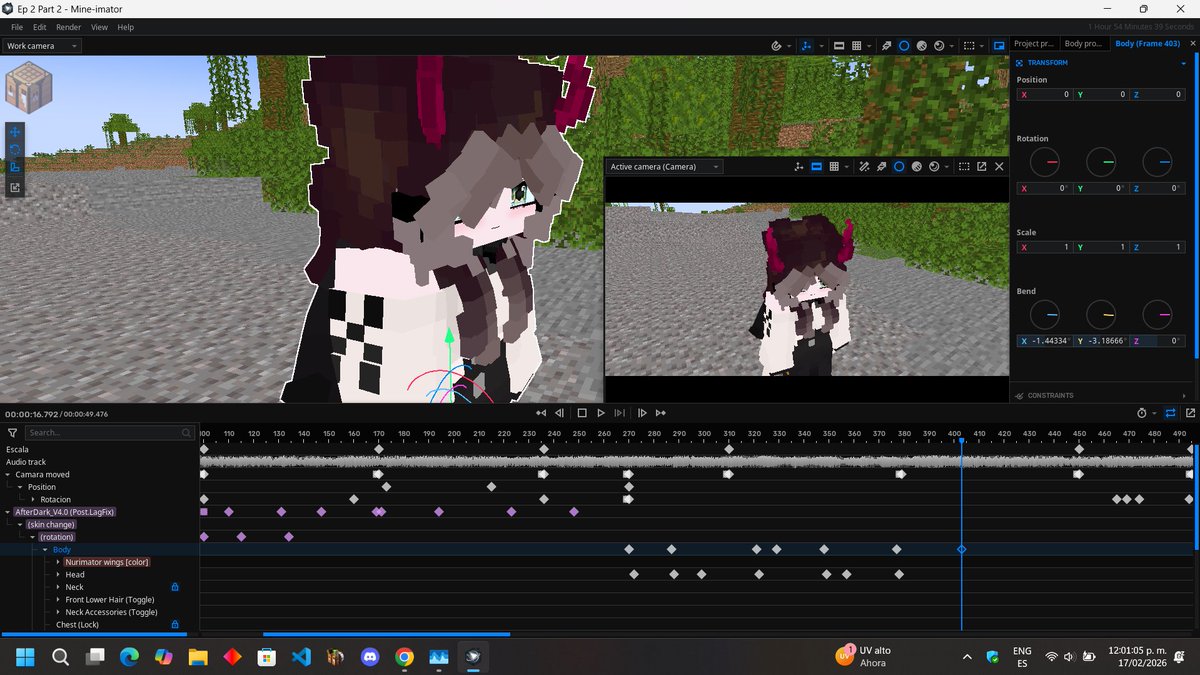Click the dashed selection box icon in main toolbar
1200x675 pixels.
point(968,46)
